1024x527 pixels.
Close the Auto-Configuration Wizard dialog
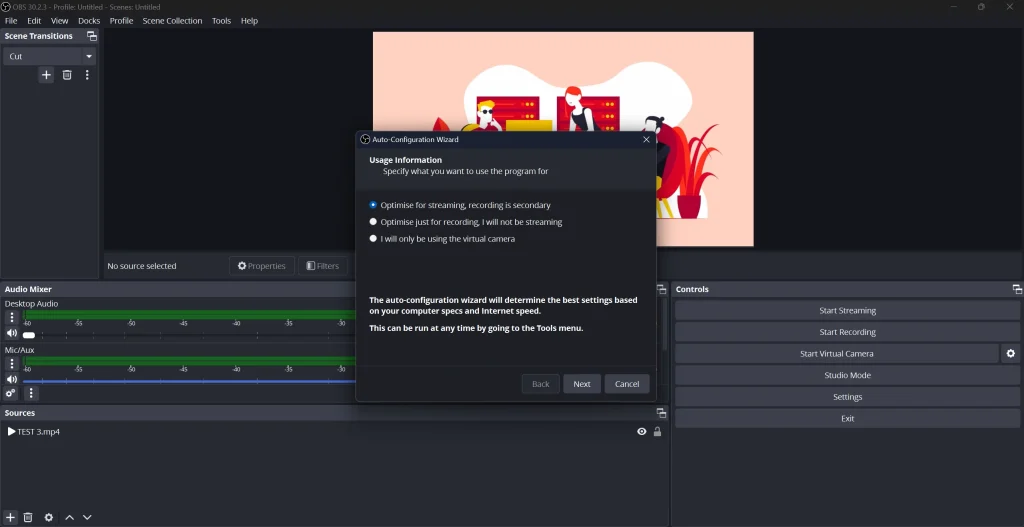tap(646, 139)
